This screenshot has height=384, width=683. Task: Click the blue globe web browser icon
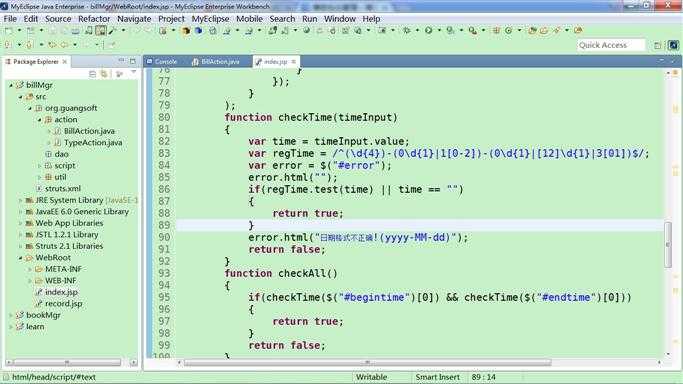(x=198, y=30)
